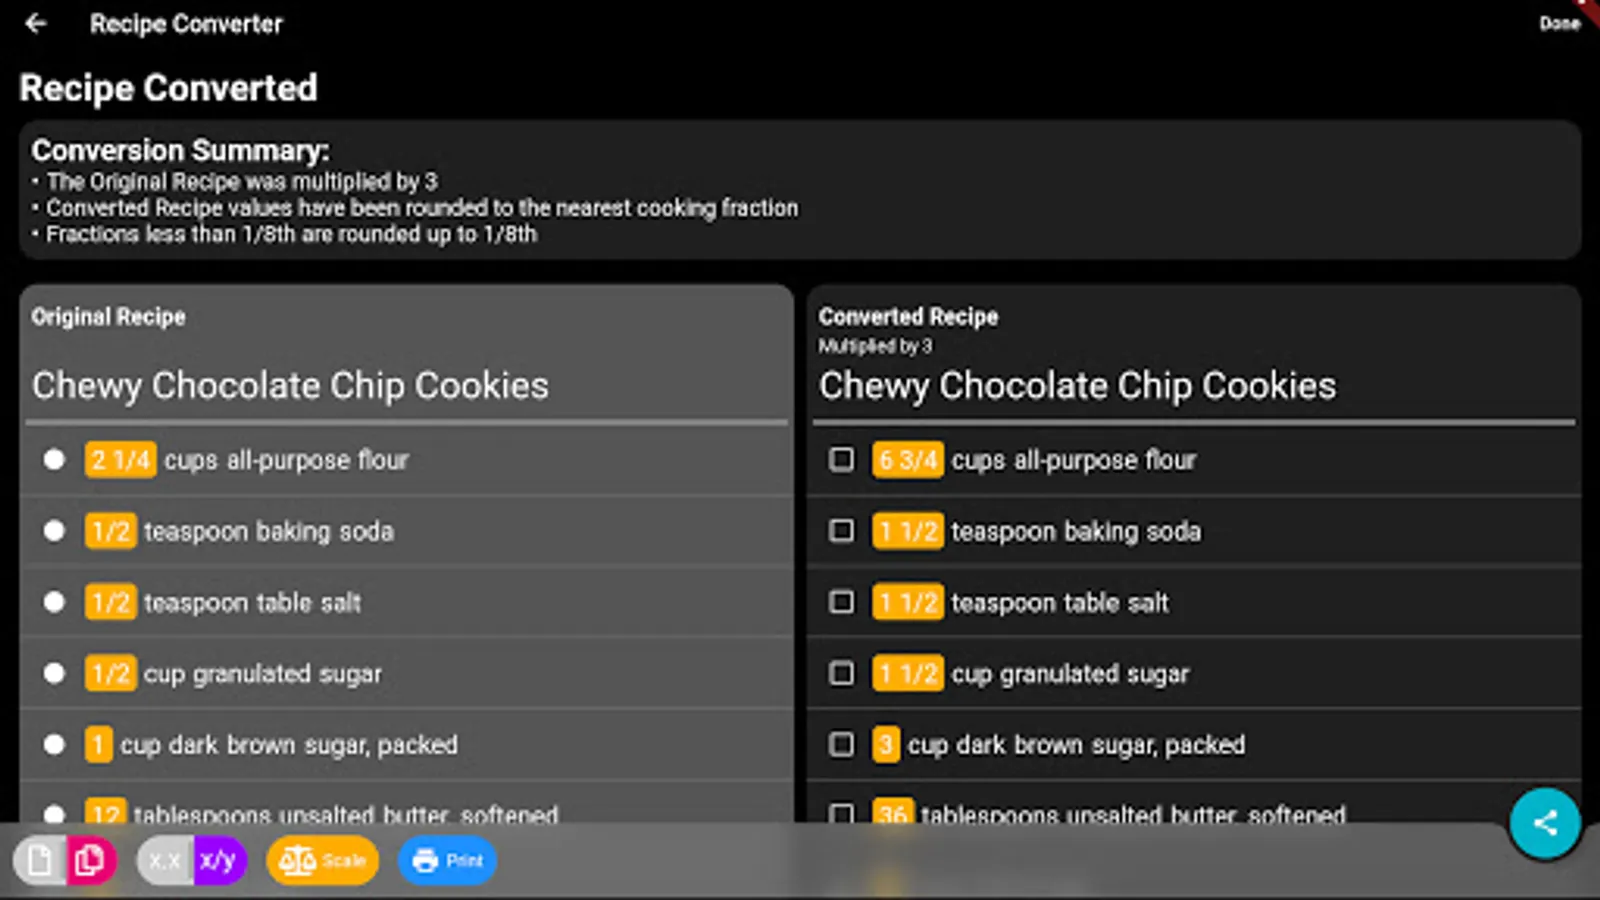Viewport: 1600px width, 900px height.
Task: Select original dark brown sugar bullet
Action: point(54,744)
